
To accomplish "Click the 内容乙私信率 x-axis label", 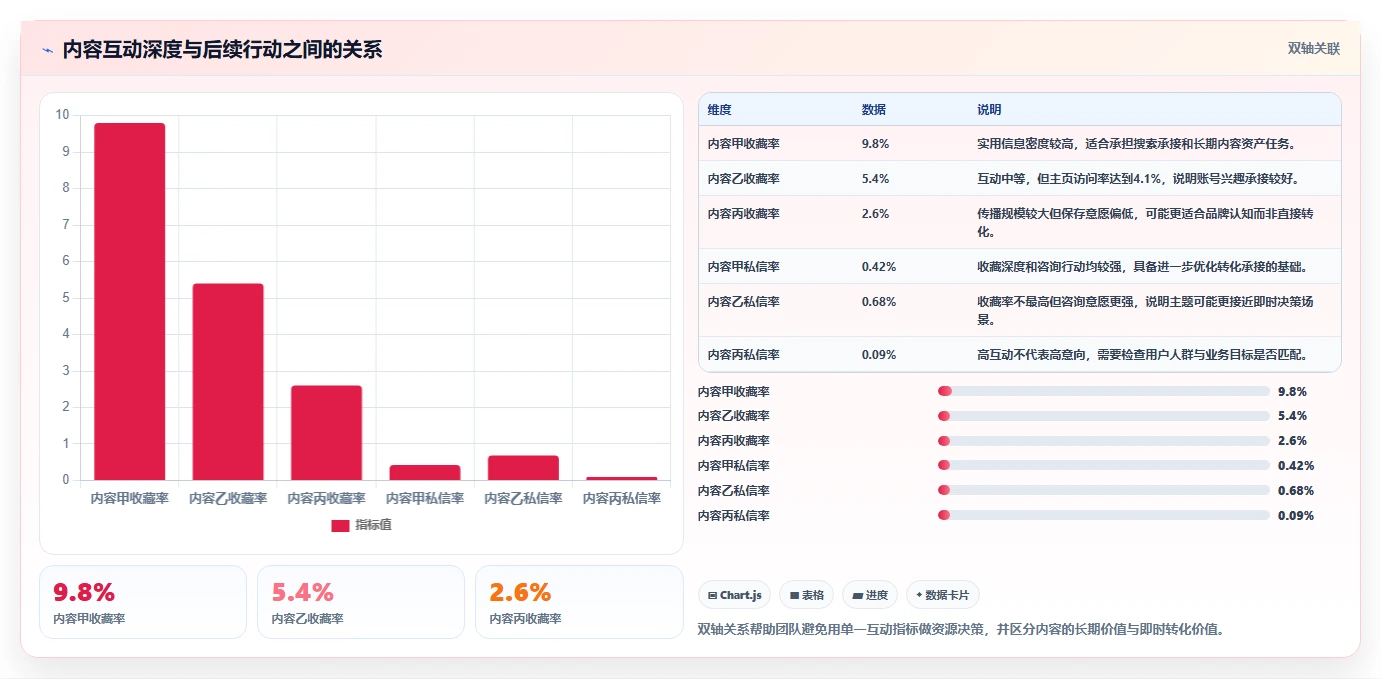I will tap(523, 498).
